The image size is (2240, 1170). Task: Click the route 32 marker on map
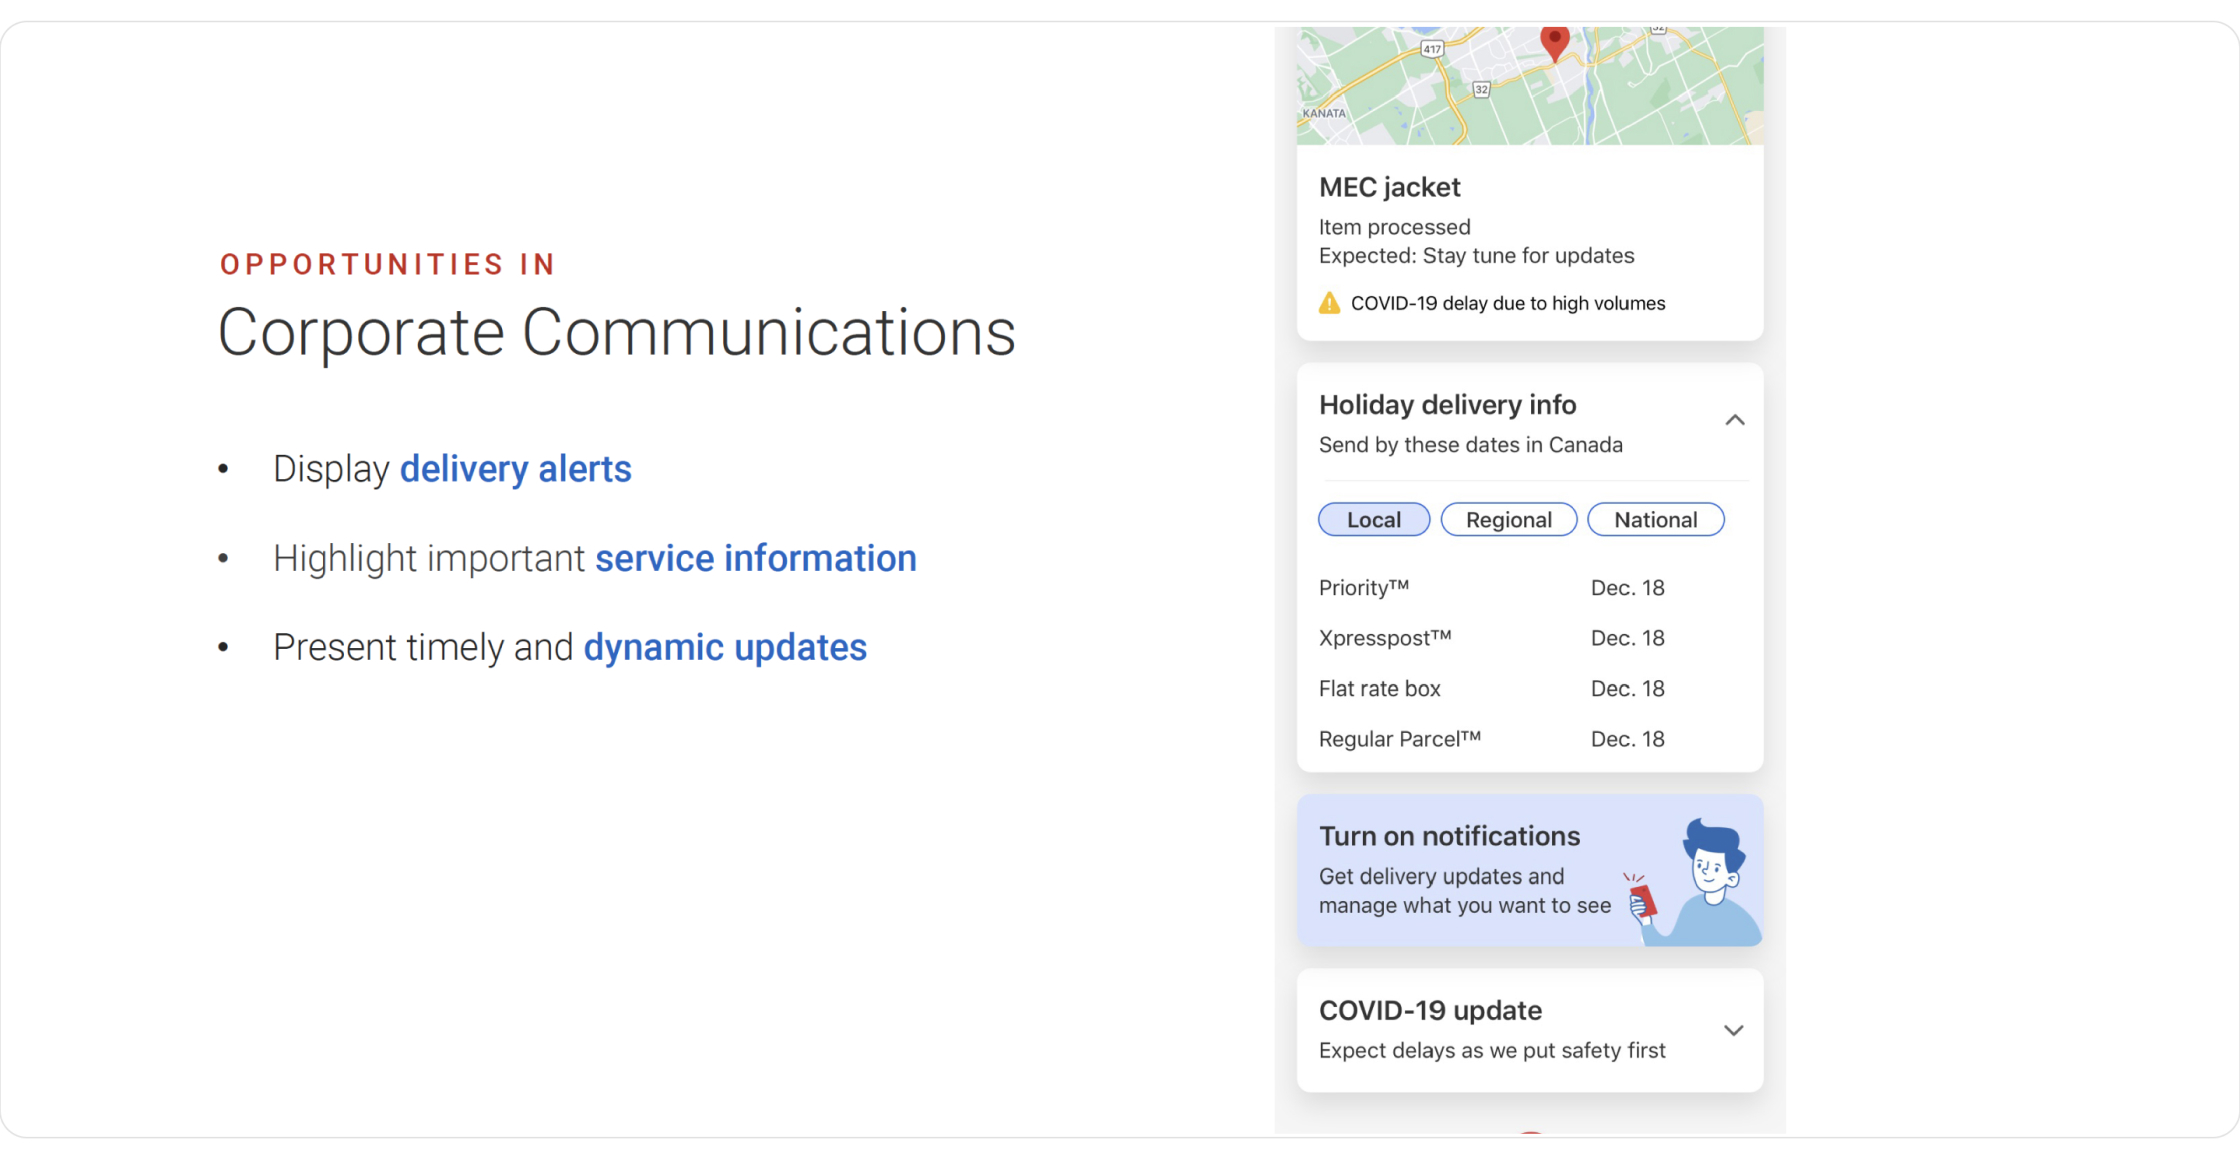click(1482, 90)
